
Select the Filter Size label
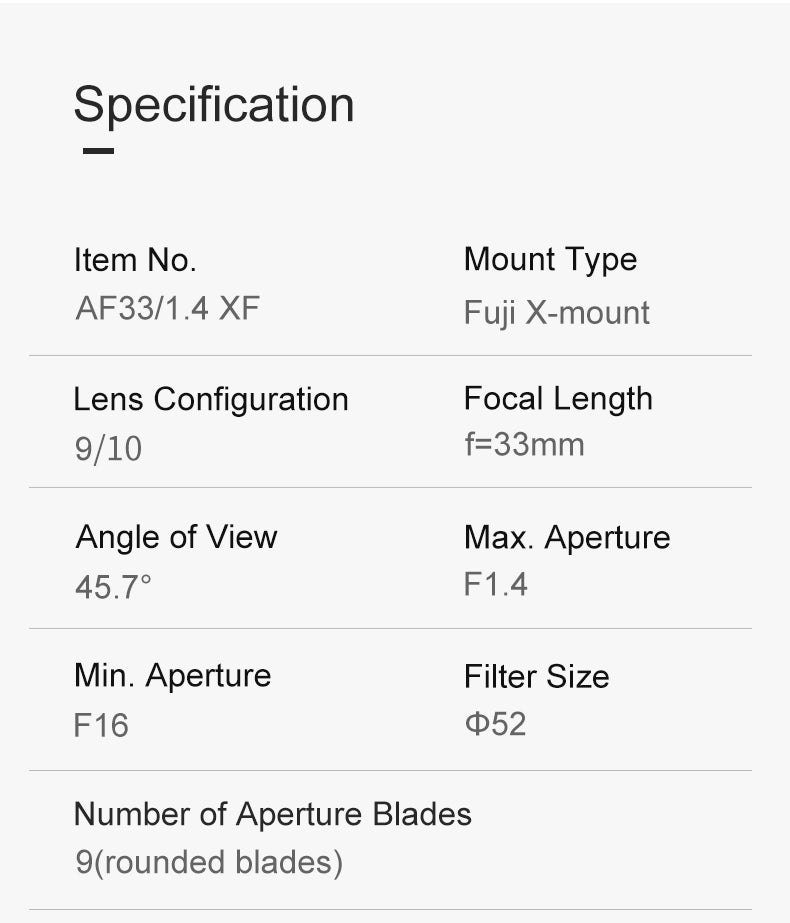pos(536,677)
